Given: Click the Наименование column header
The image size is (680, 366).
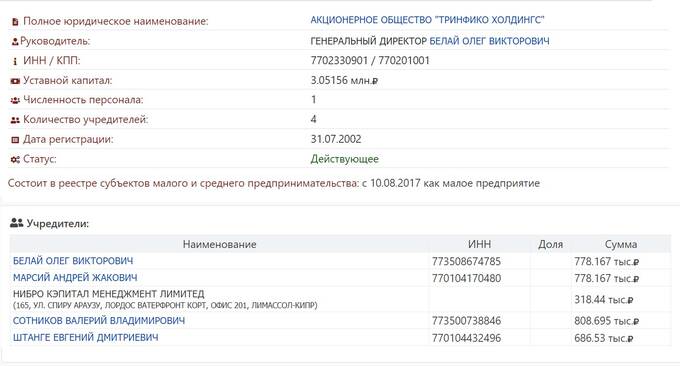Looking at the screenshot, I should (219, 244).
